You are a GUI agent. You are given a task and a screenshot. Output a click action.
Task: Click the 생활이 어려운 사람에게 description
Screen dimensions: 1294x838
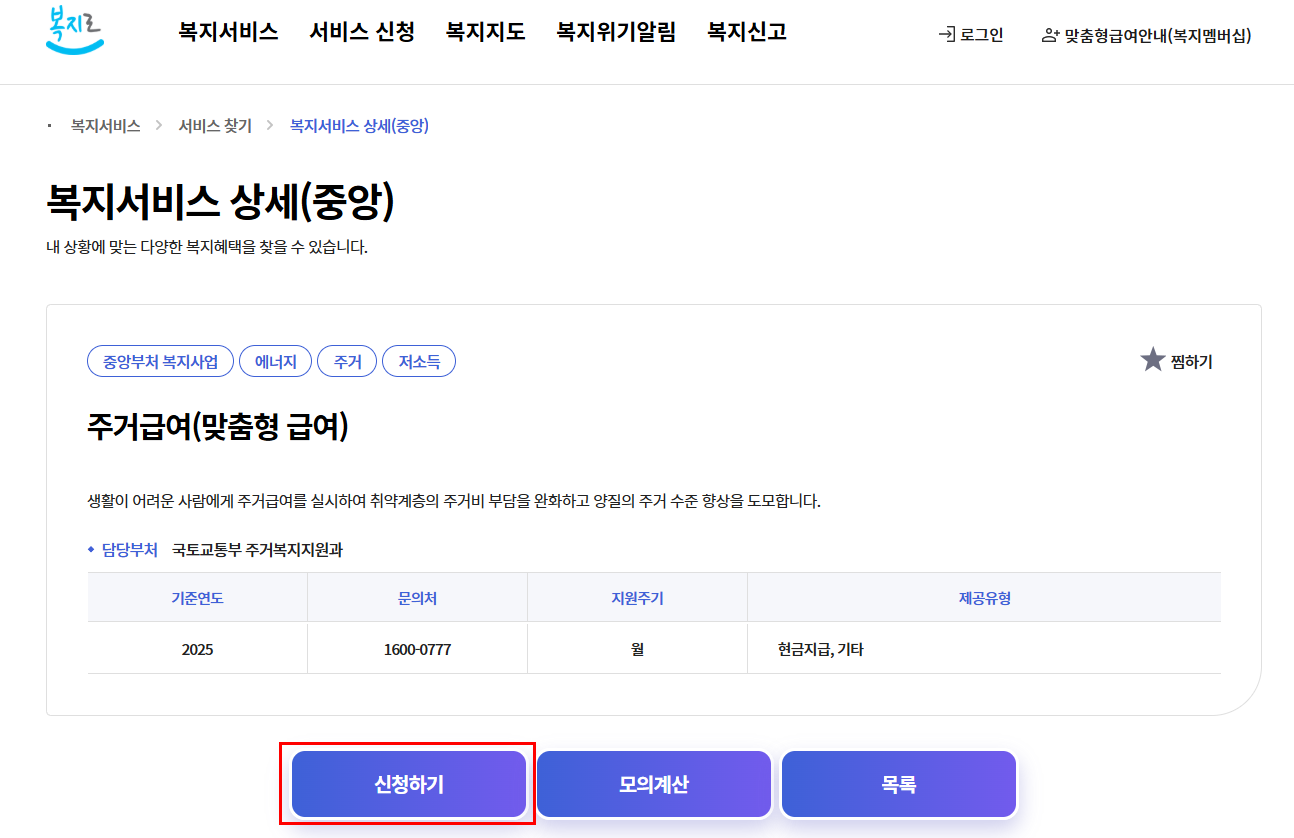point(454,501)
